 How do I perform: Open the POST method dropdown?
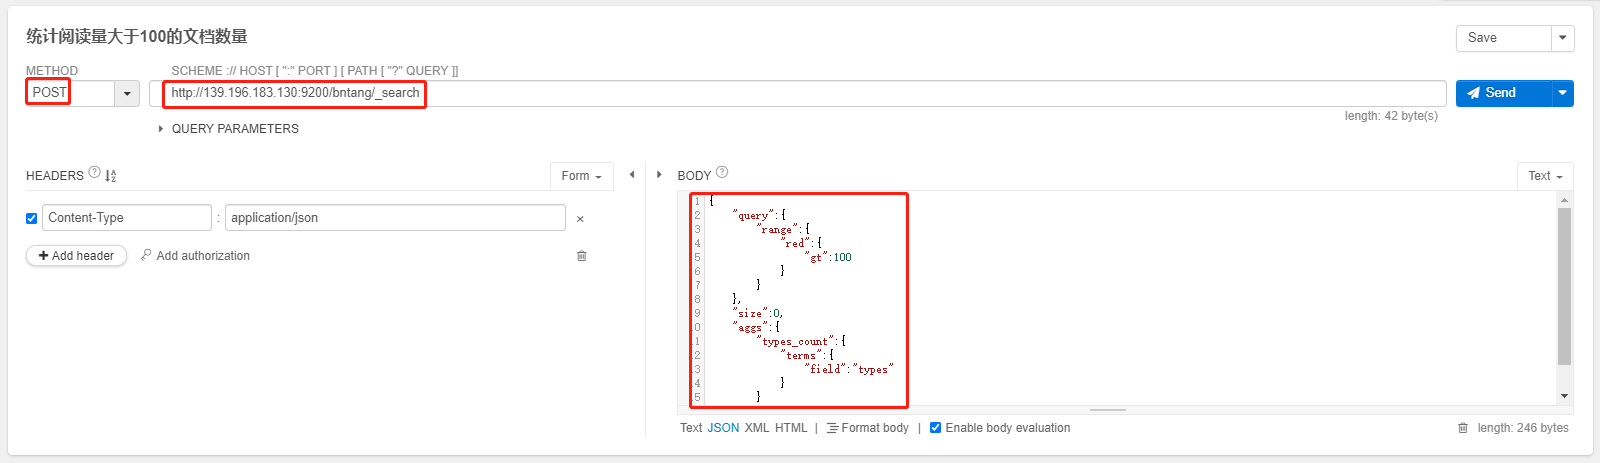pos(127,93)
